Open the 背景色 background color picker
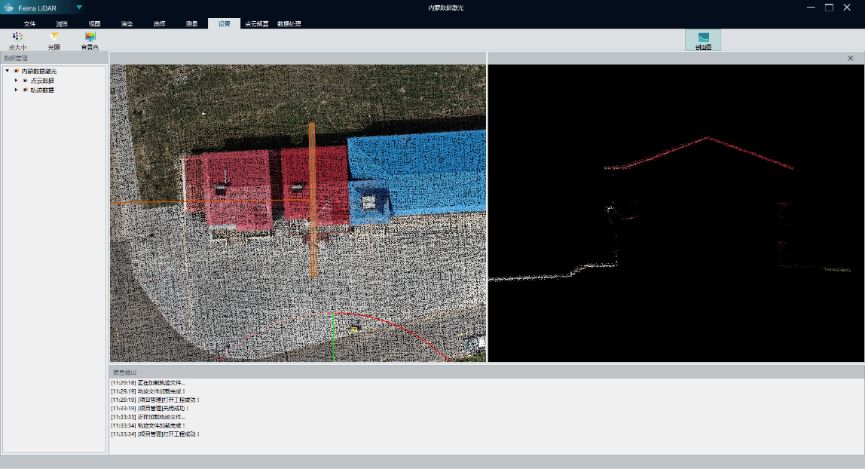 coord(90,39)
